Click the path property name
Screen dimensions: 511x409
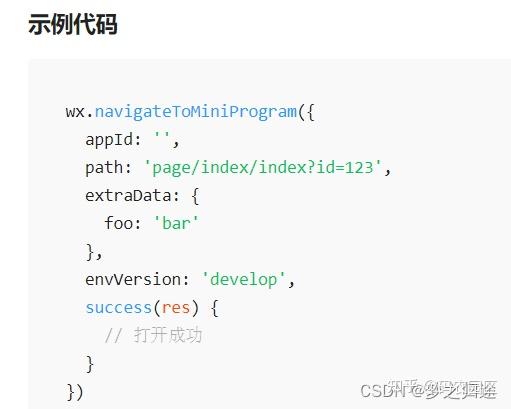(x=104, y=168)
